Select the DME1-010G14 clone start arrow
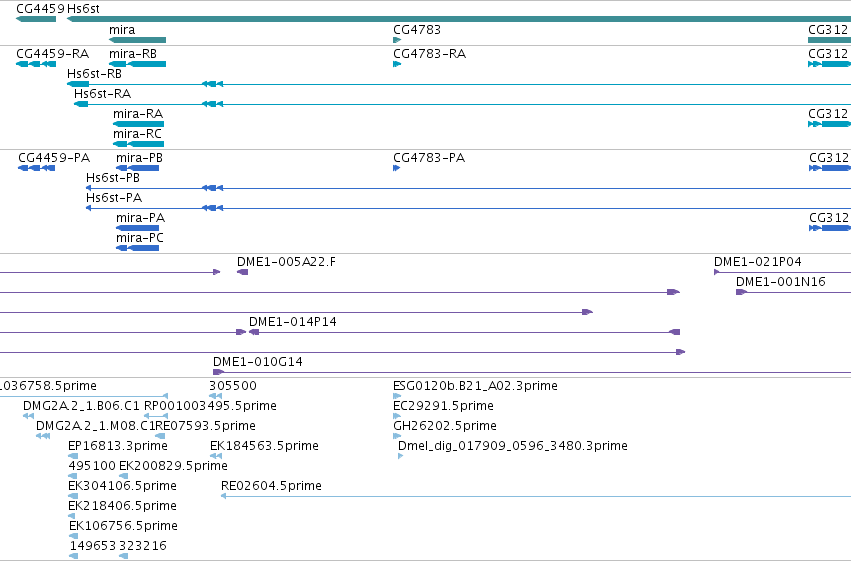The height and width of the screenshot is (561, 851). 218,372
